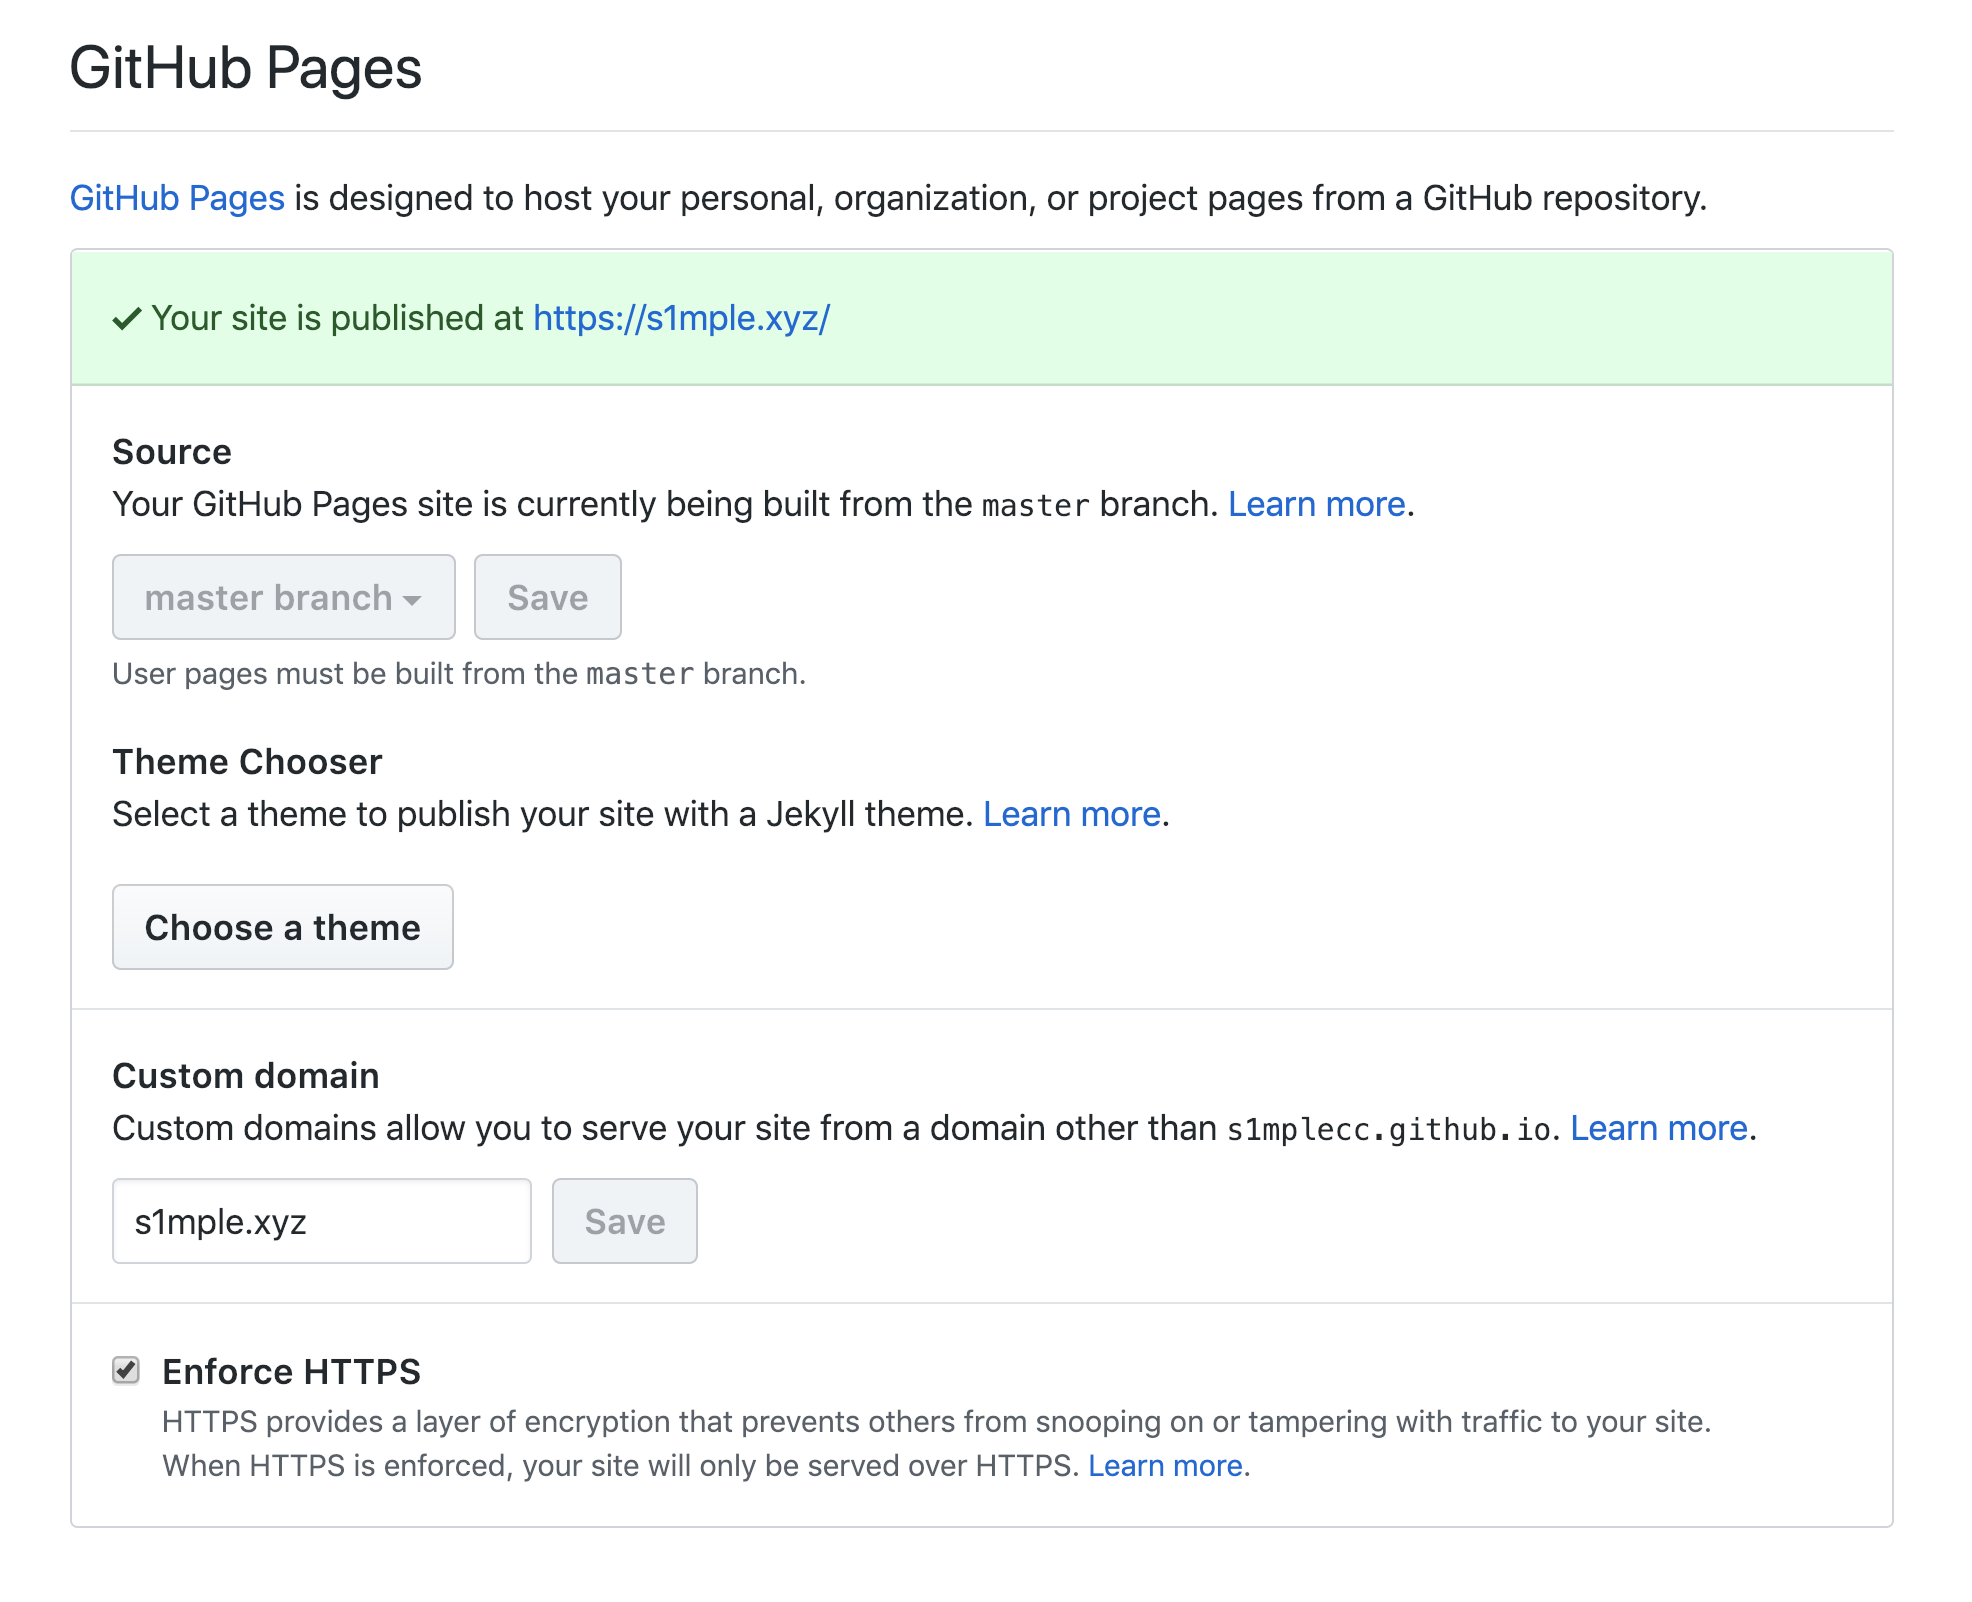
Task: Open the https://s1mple.xyz/ published site link
Action: pos(681,318)
